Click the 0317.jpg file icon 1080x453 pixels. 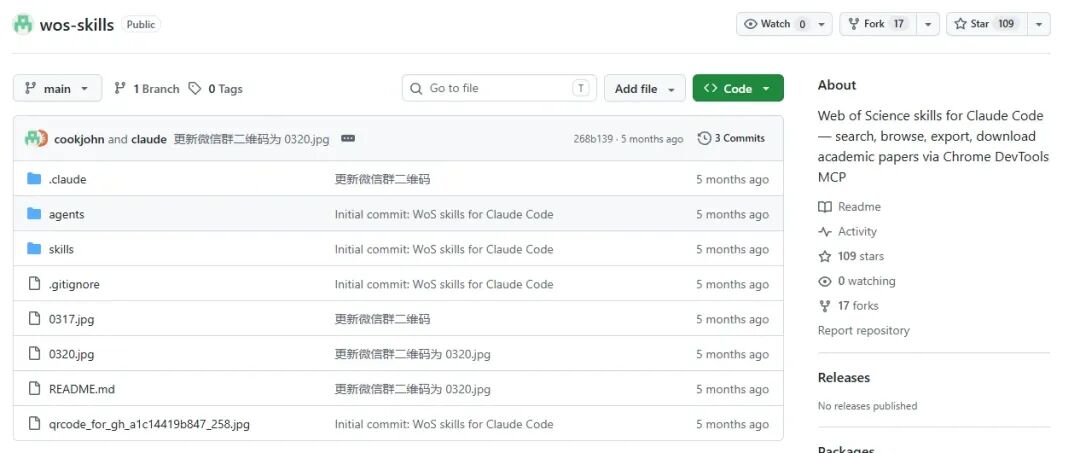34,319
